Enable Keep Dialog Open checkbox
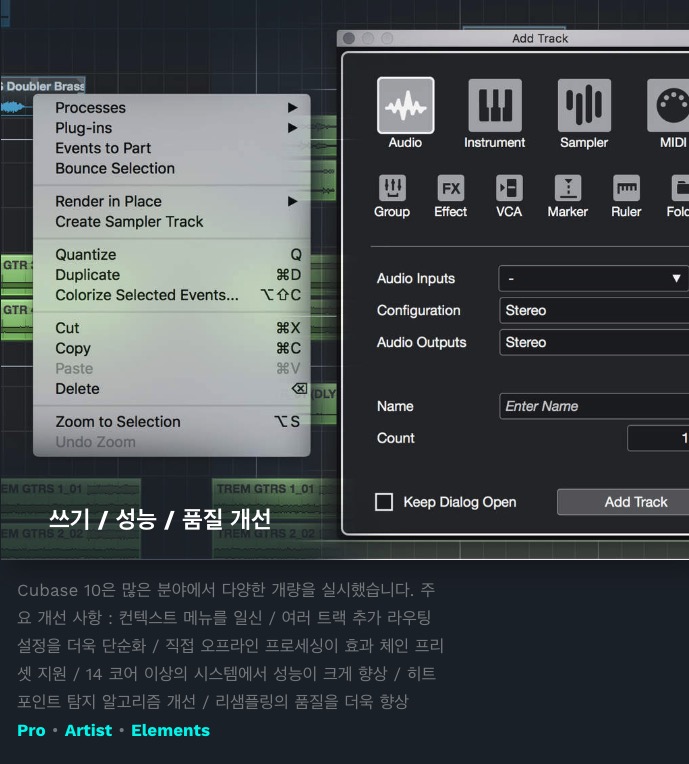This screenshot has width=689, height=764. 384,501
